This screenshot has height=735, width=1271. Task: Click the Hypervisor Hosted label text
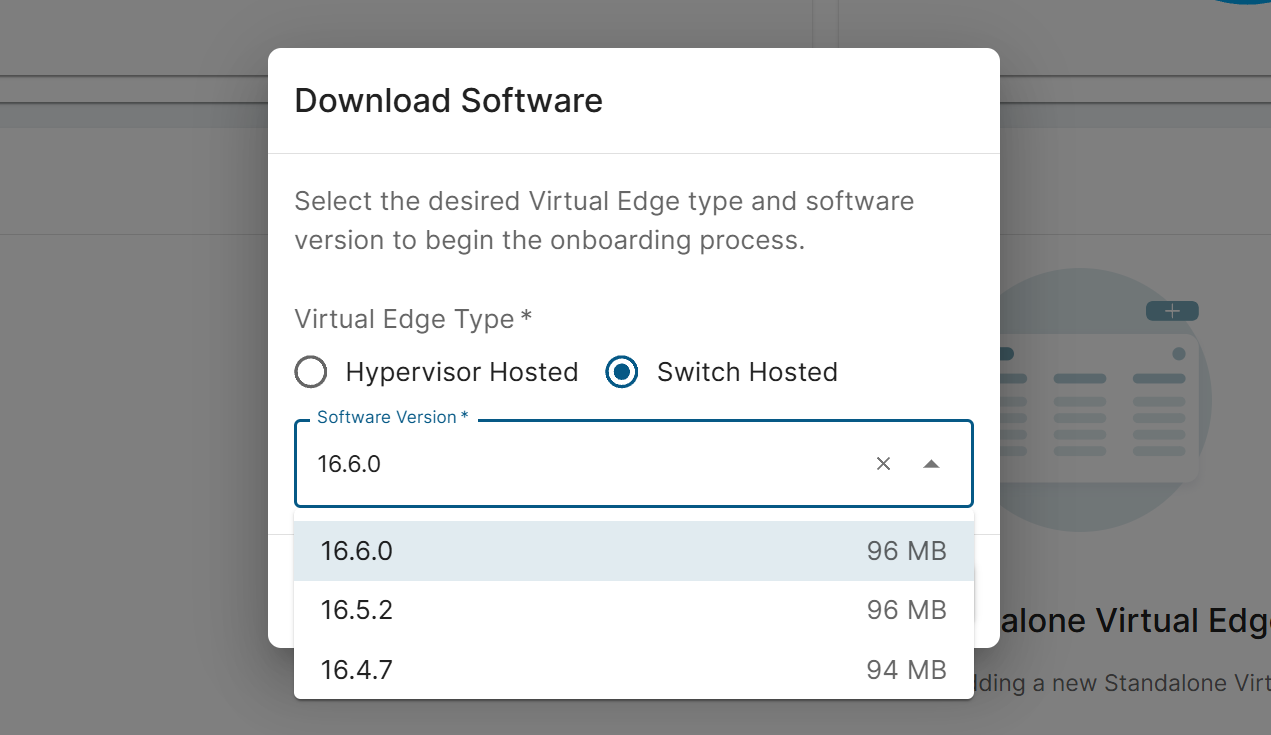(x=461, y=372)
